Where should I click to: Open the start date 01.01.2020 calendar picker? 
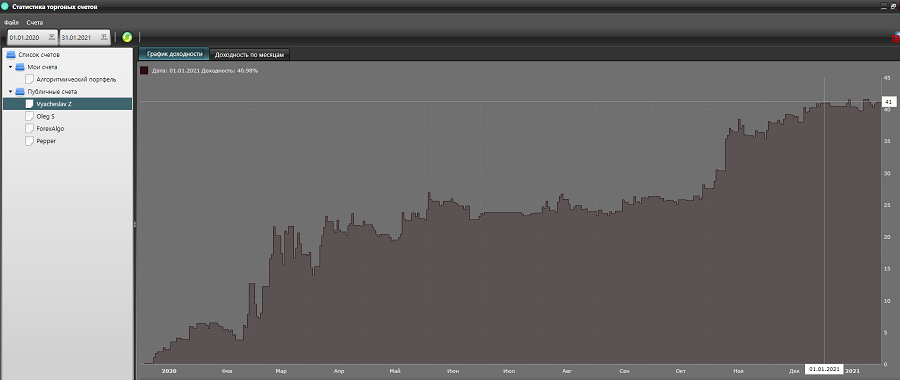pyautogui.click(x=52, y=37)
